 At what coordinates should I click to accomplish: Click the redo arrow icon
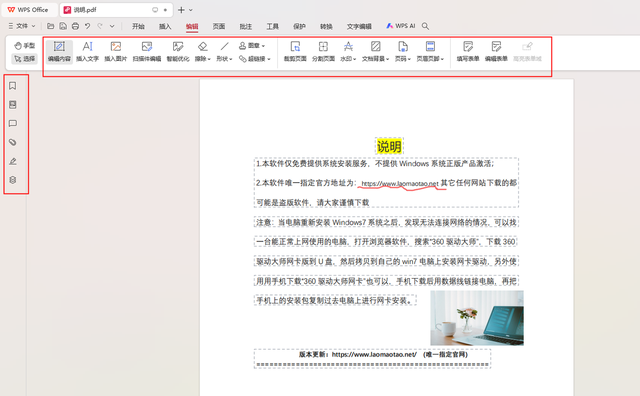click(100, 26)
